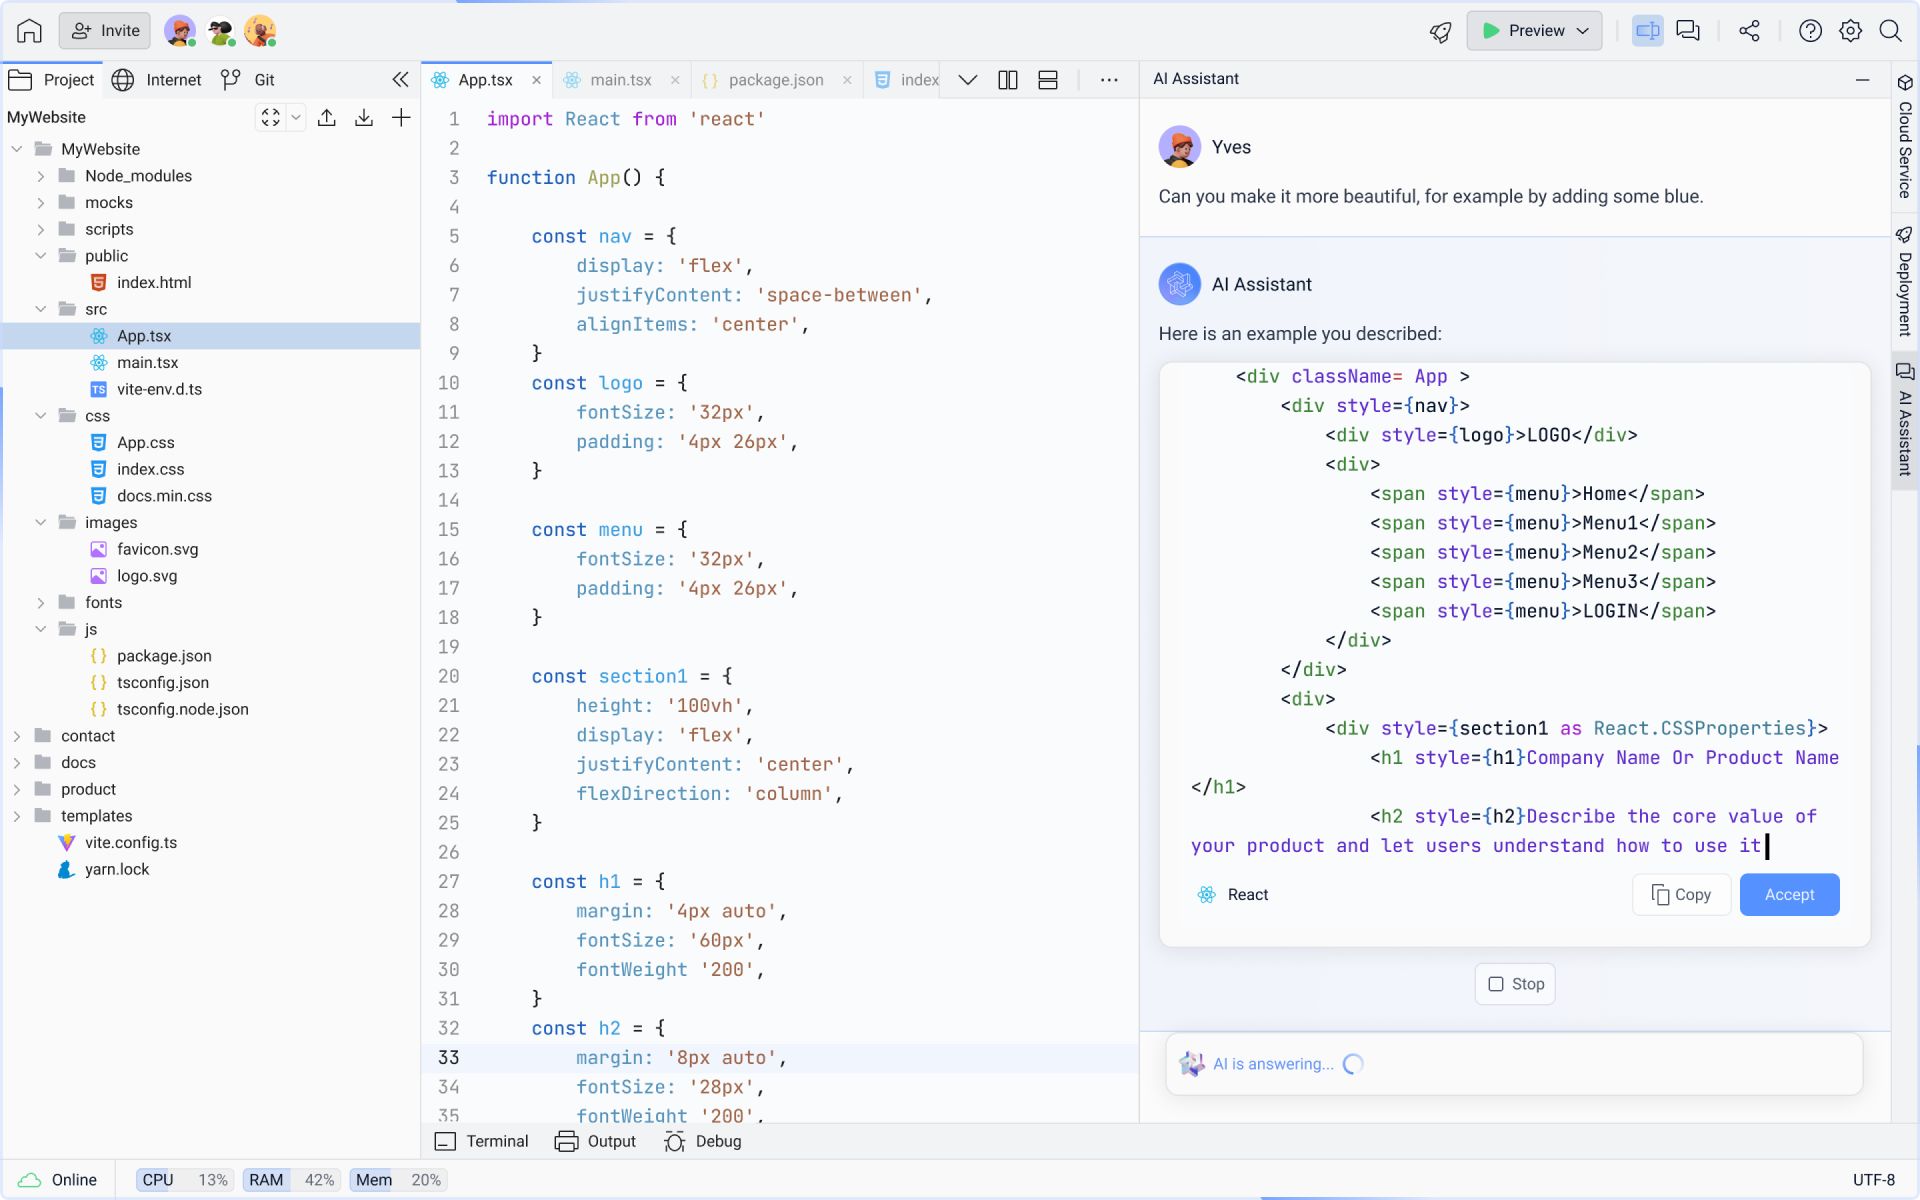Create a new file with the plus icon
Screen dimensions: 1920x1200
[x=401, y=117]
